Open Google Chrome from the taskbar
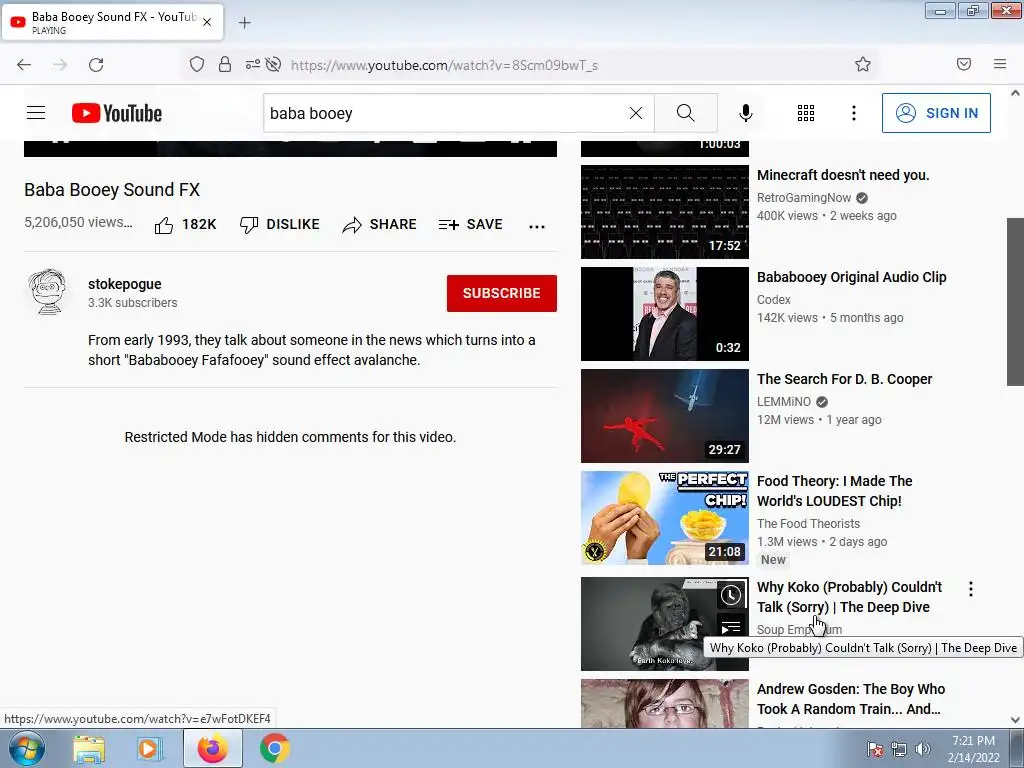 (274, 749)
